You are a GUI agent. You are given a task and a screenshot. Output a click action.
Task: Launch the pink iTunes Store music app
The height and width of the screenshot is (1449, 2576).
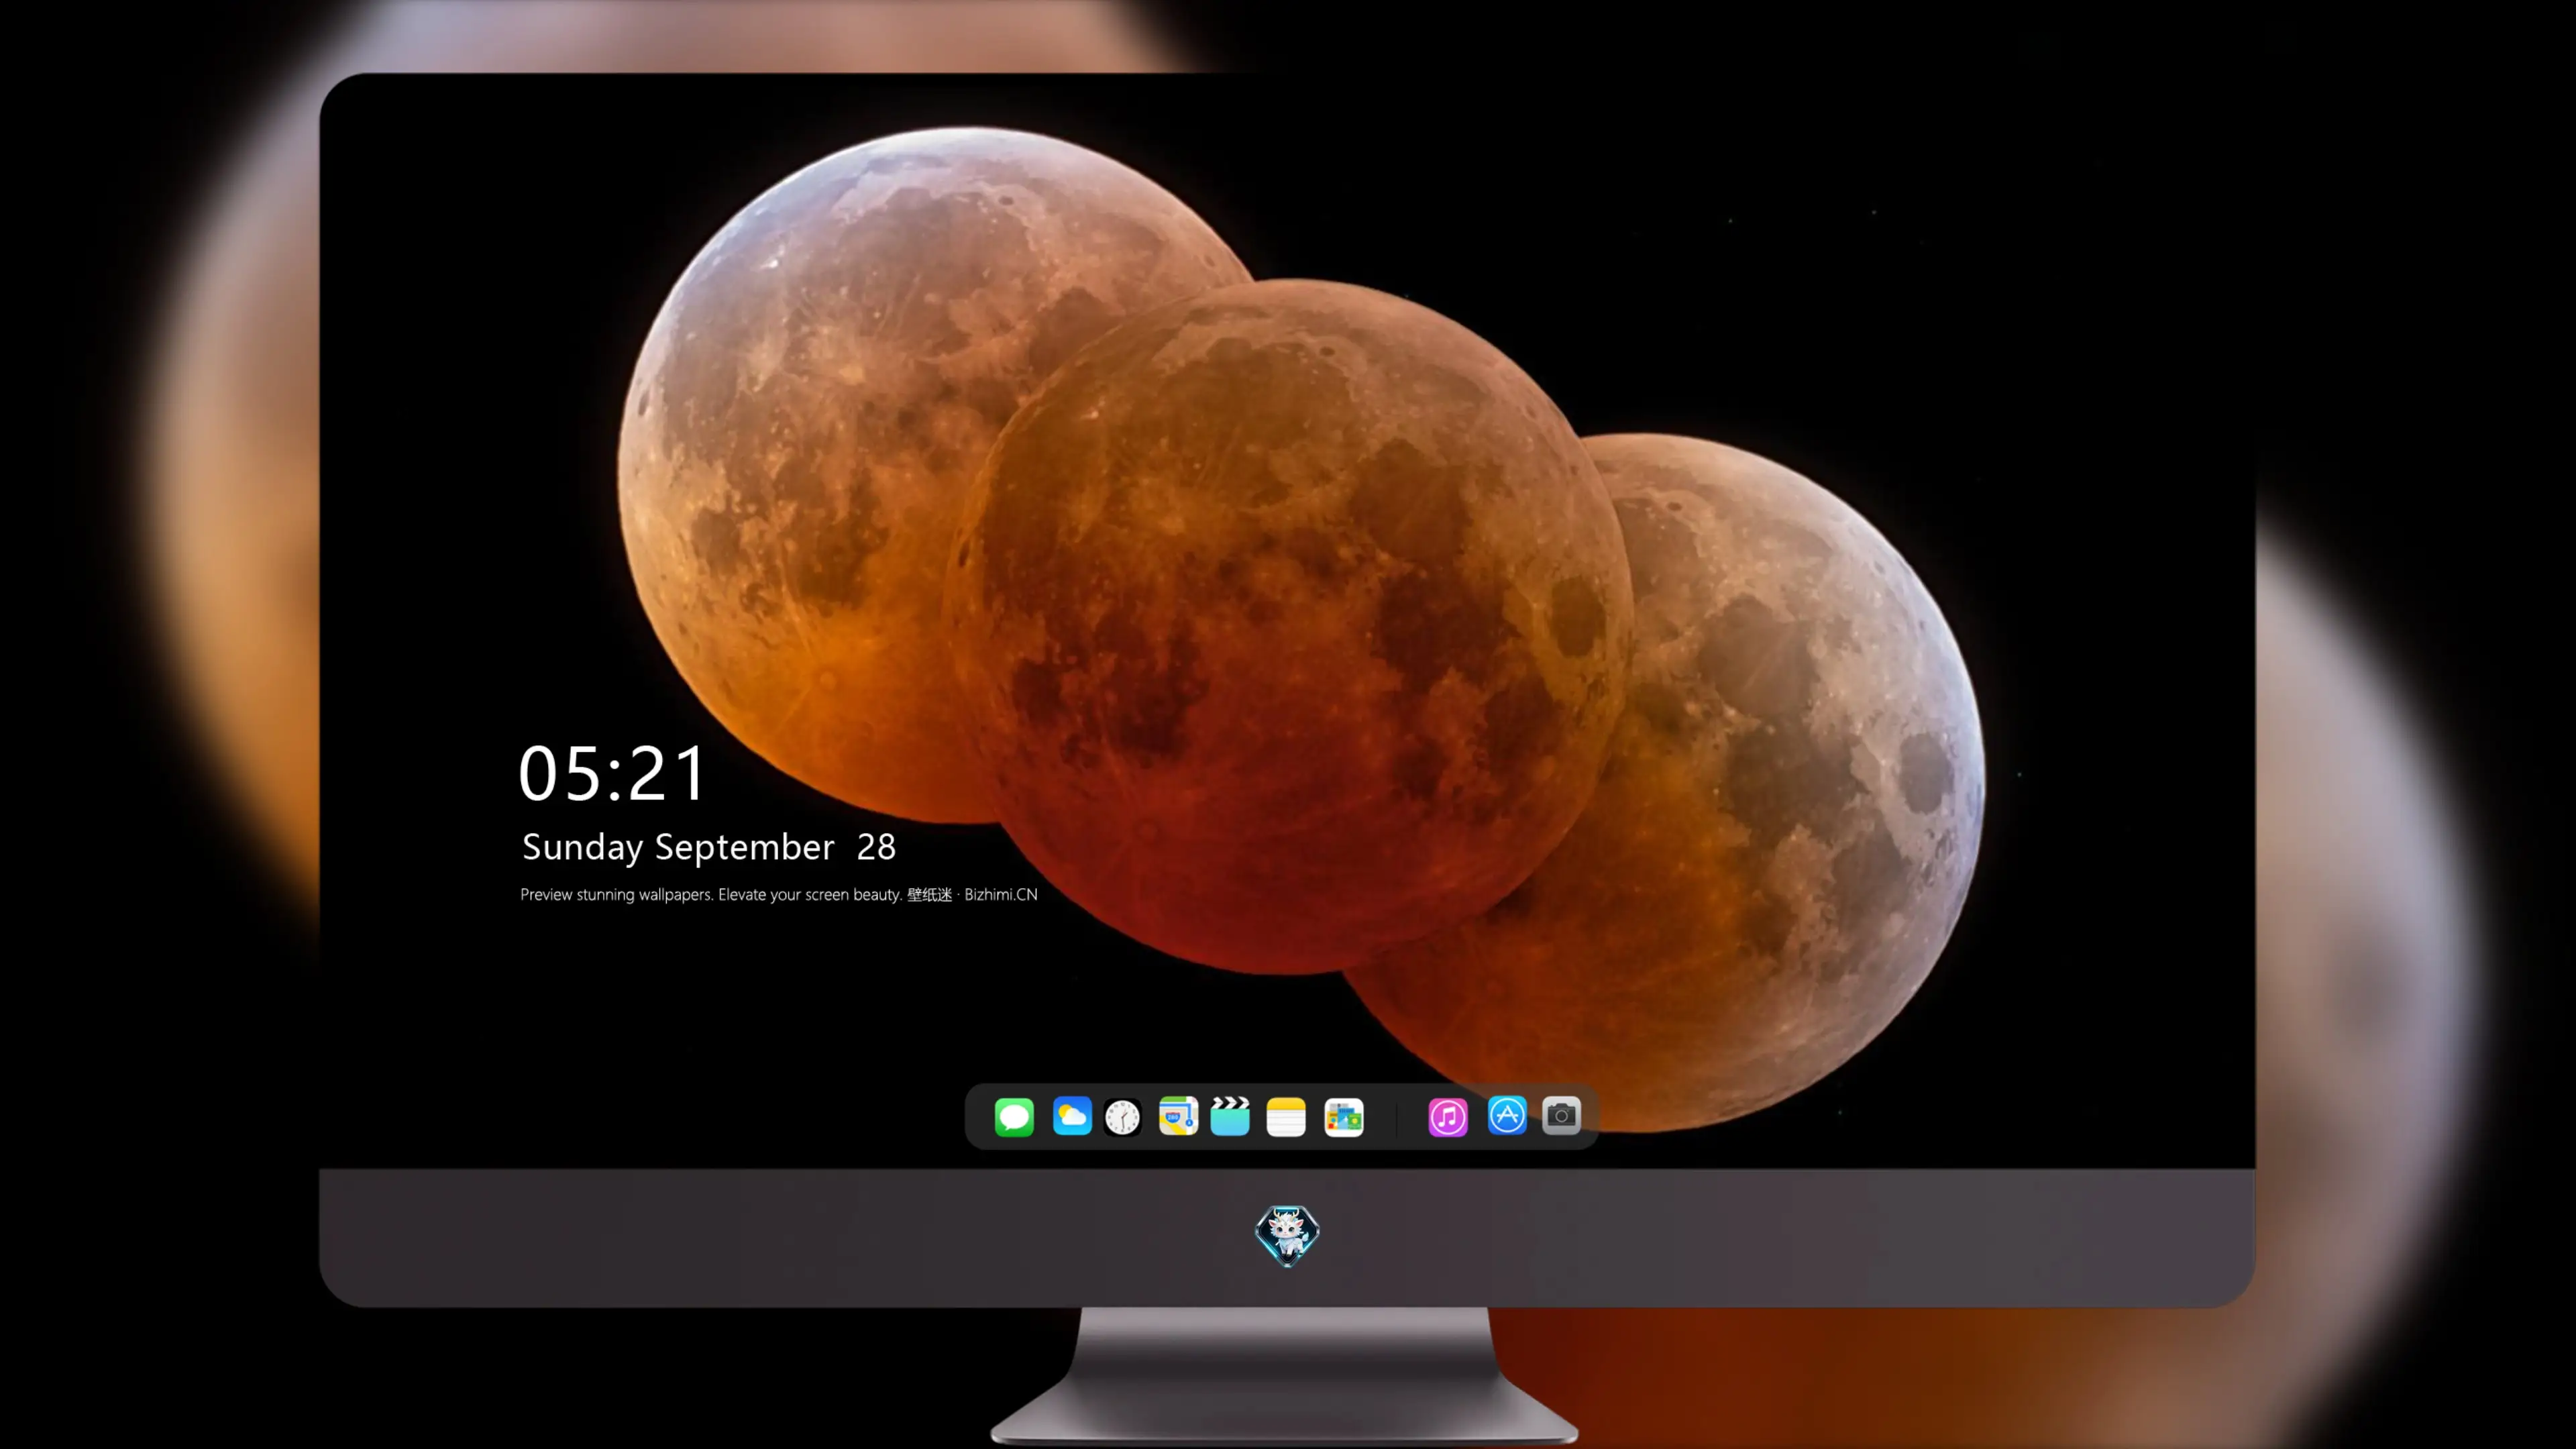click(x=1447, y=1117)
